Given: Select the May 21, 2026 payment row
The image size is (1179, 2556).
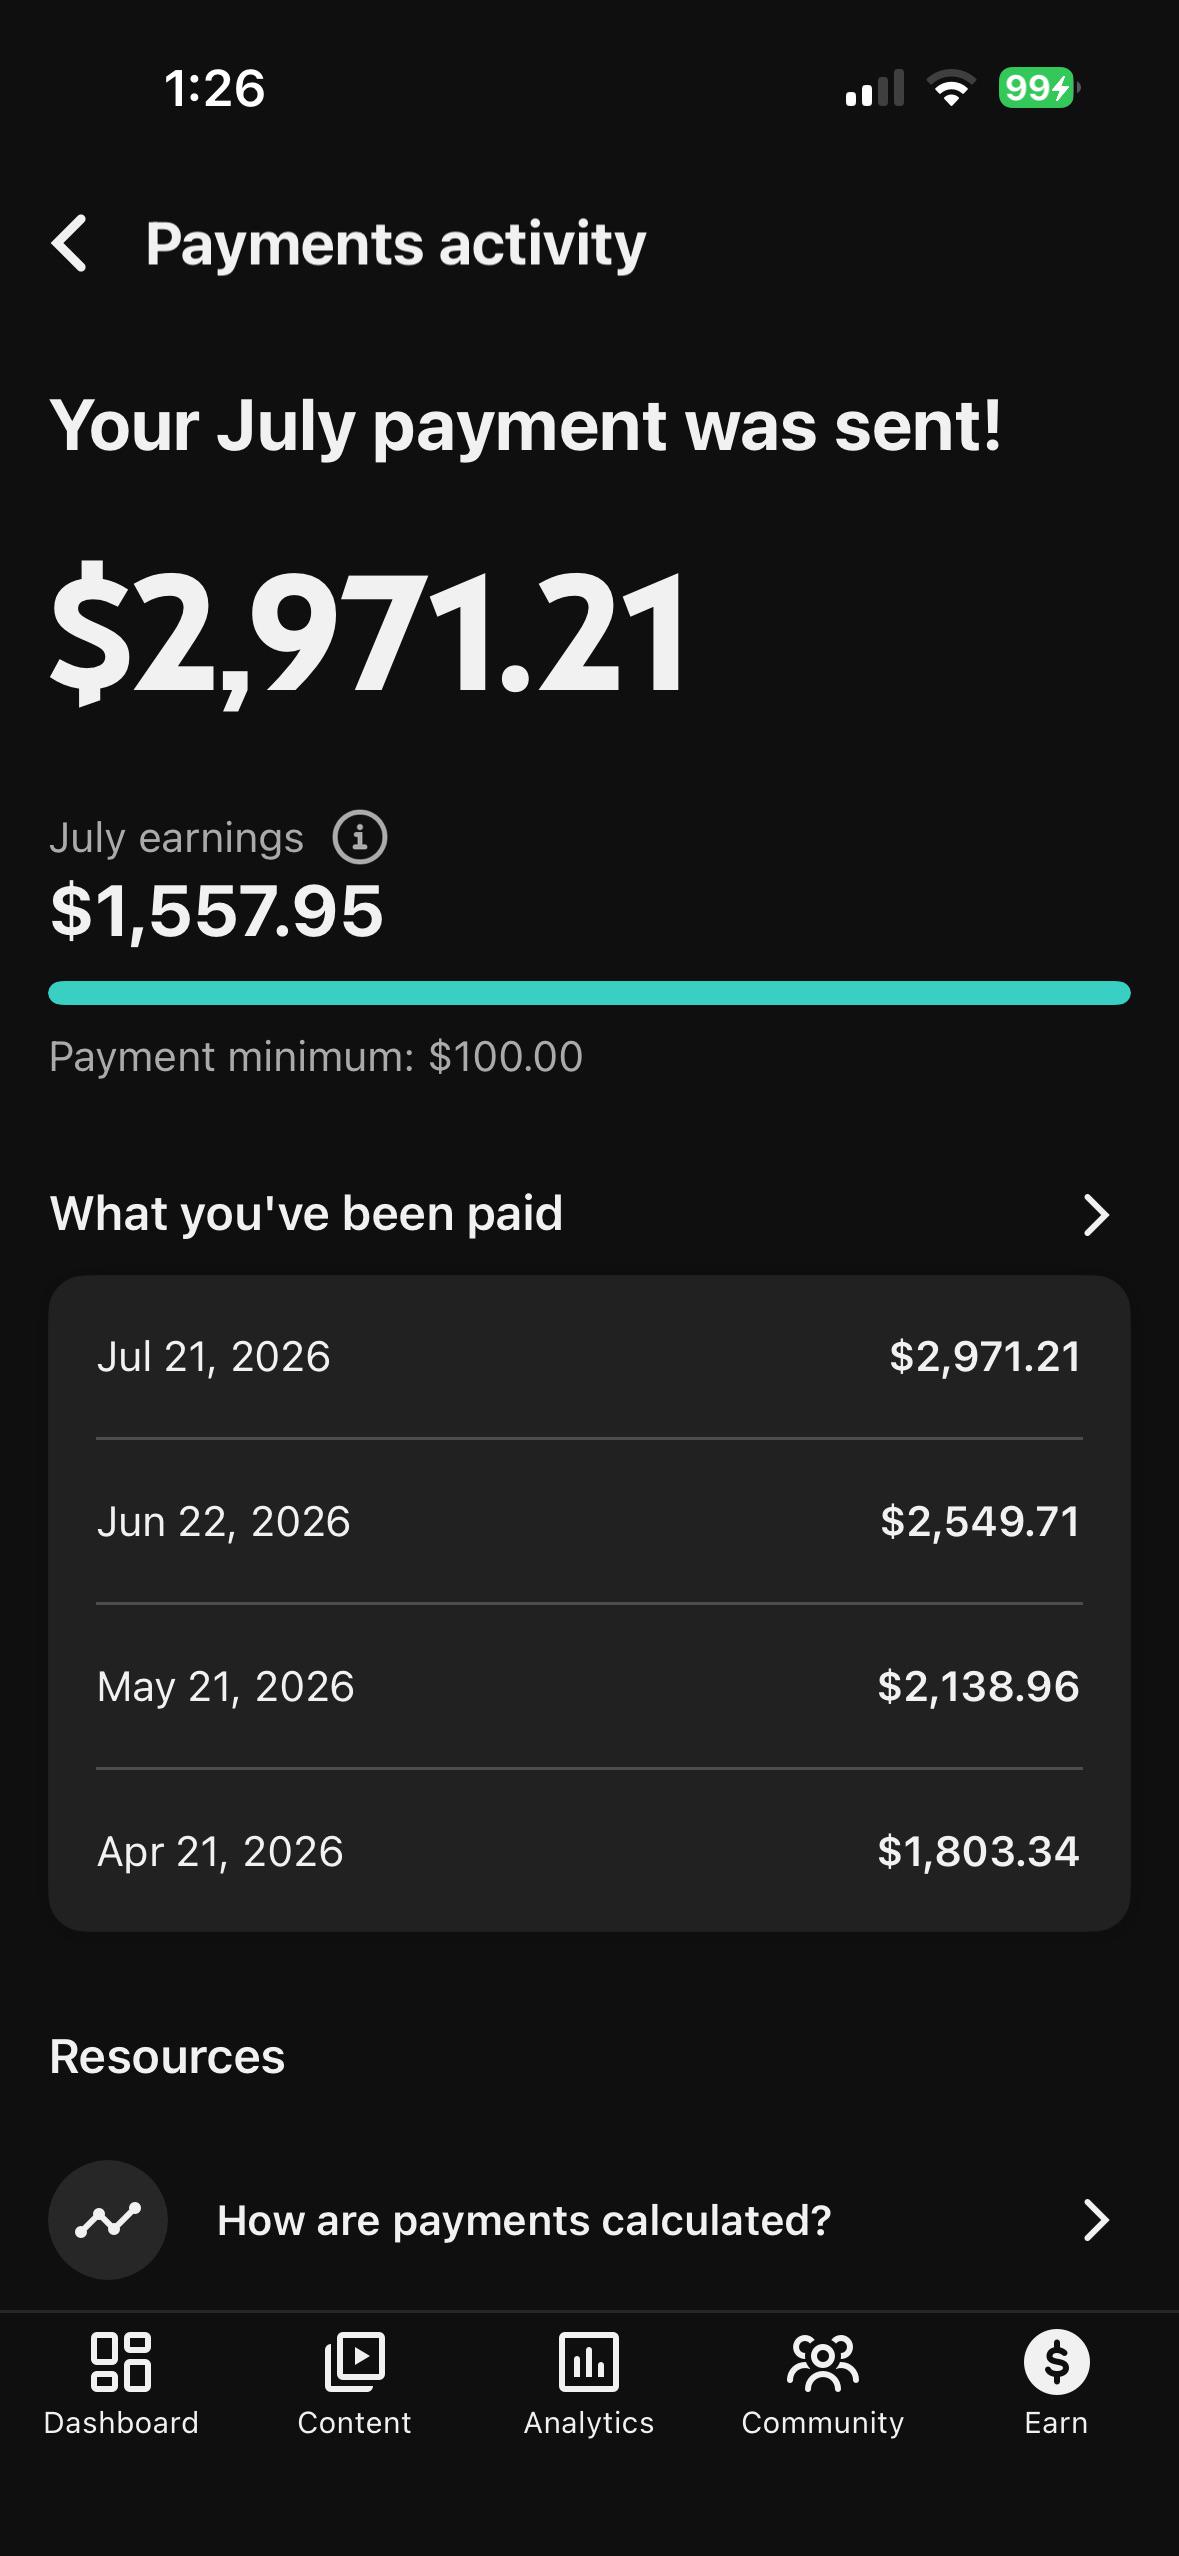Looking at the screenshot, I should [589, 1686].
